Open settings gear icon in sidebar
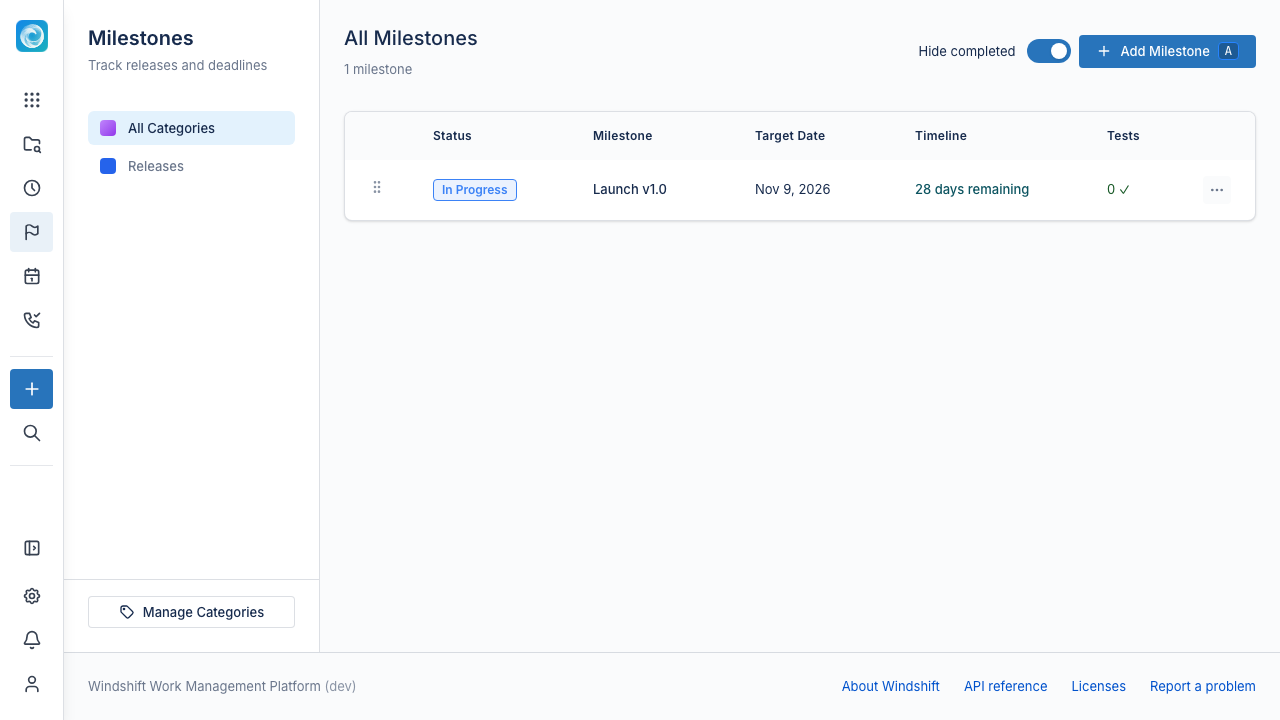This screenshot has width=1280, height=720. click(x=32, y=596)
